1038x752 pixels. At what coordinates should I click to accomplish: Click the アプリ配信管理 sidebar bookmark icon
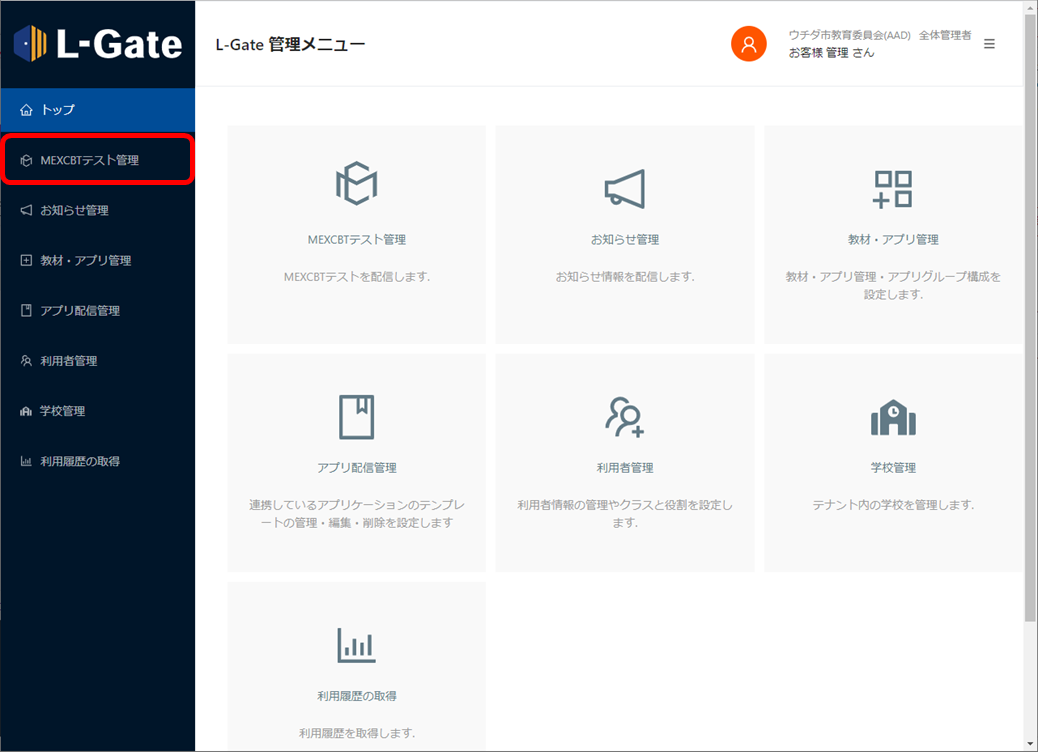click(x=26, y=310)
